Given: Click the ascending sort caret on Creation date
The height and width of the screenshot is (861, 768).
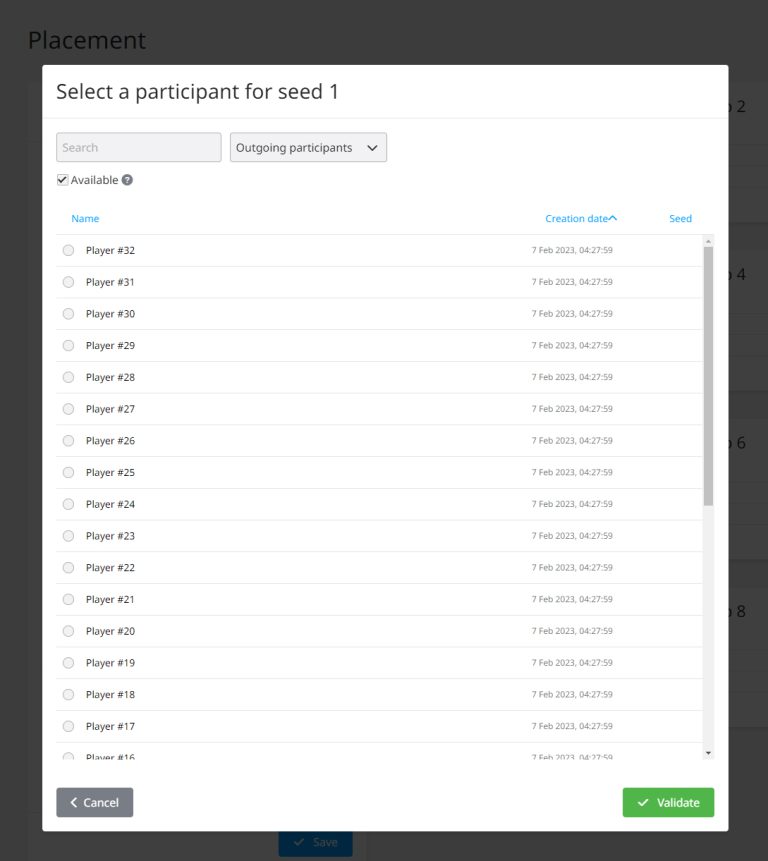Looking at the screenshot, I should coord(614,217).
